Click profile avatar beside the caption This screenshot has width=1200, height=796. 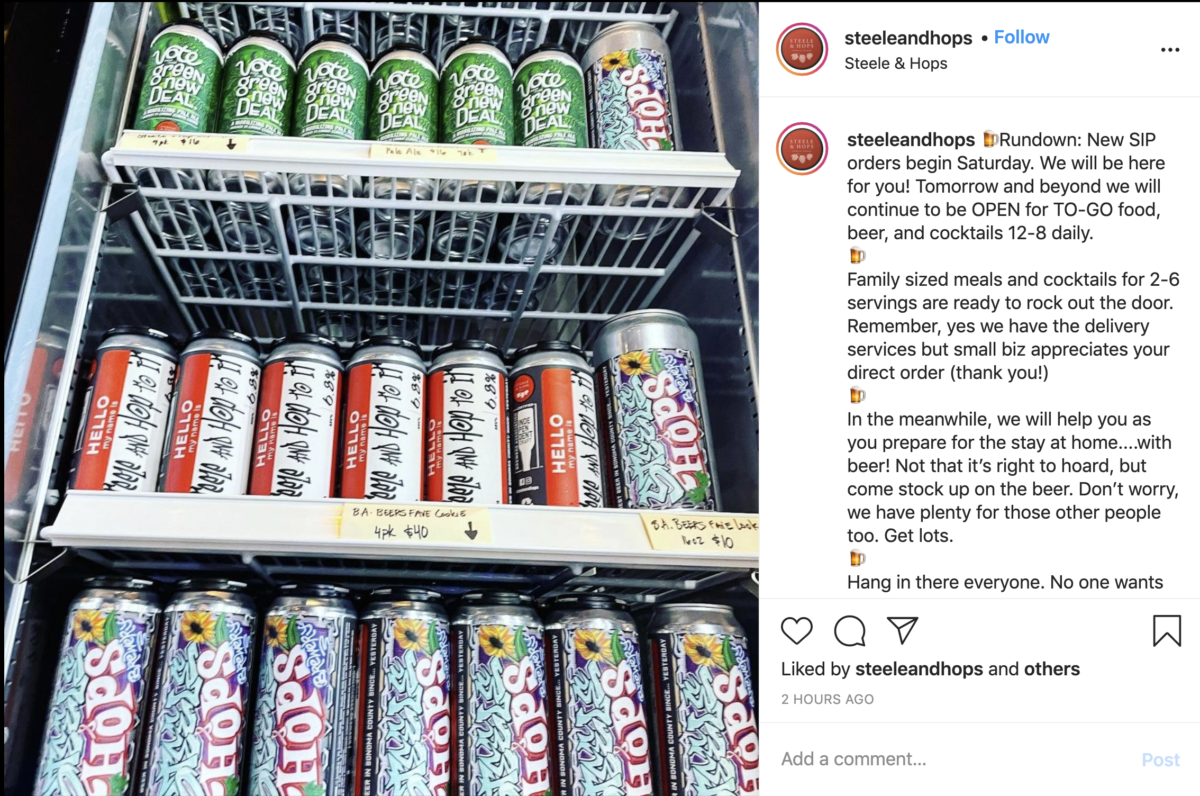pyautogui.click(x=802, y=149)
